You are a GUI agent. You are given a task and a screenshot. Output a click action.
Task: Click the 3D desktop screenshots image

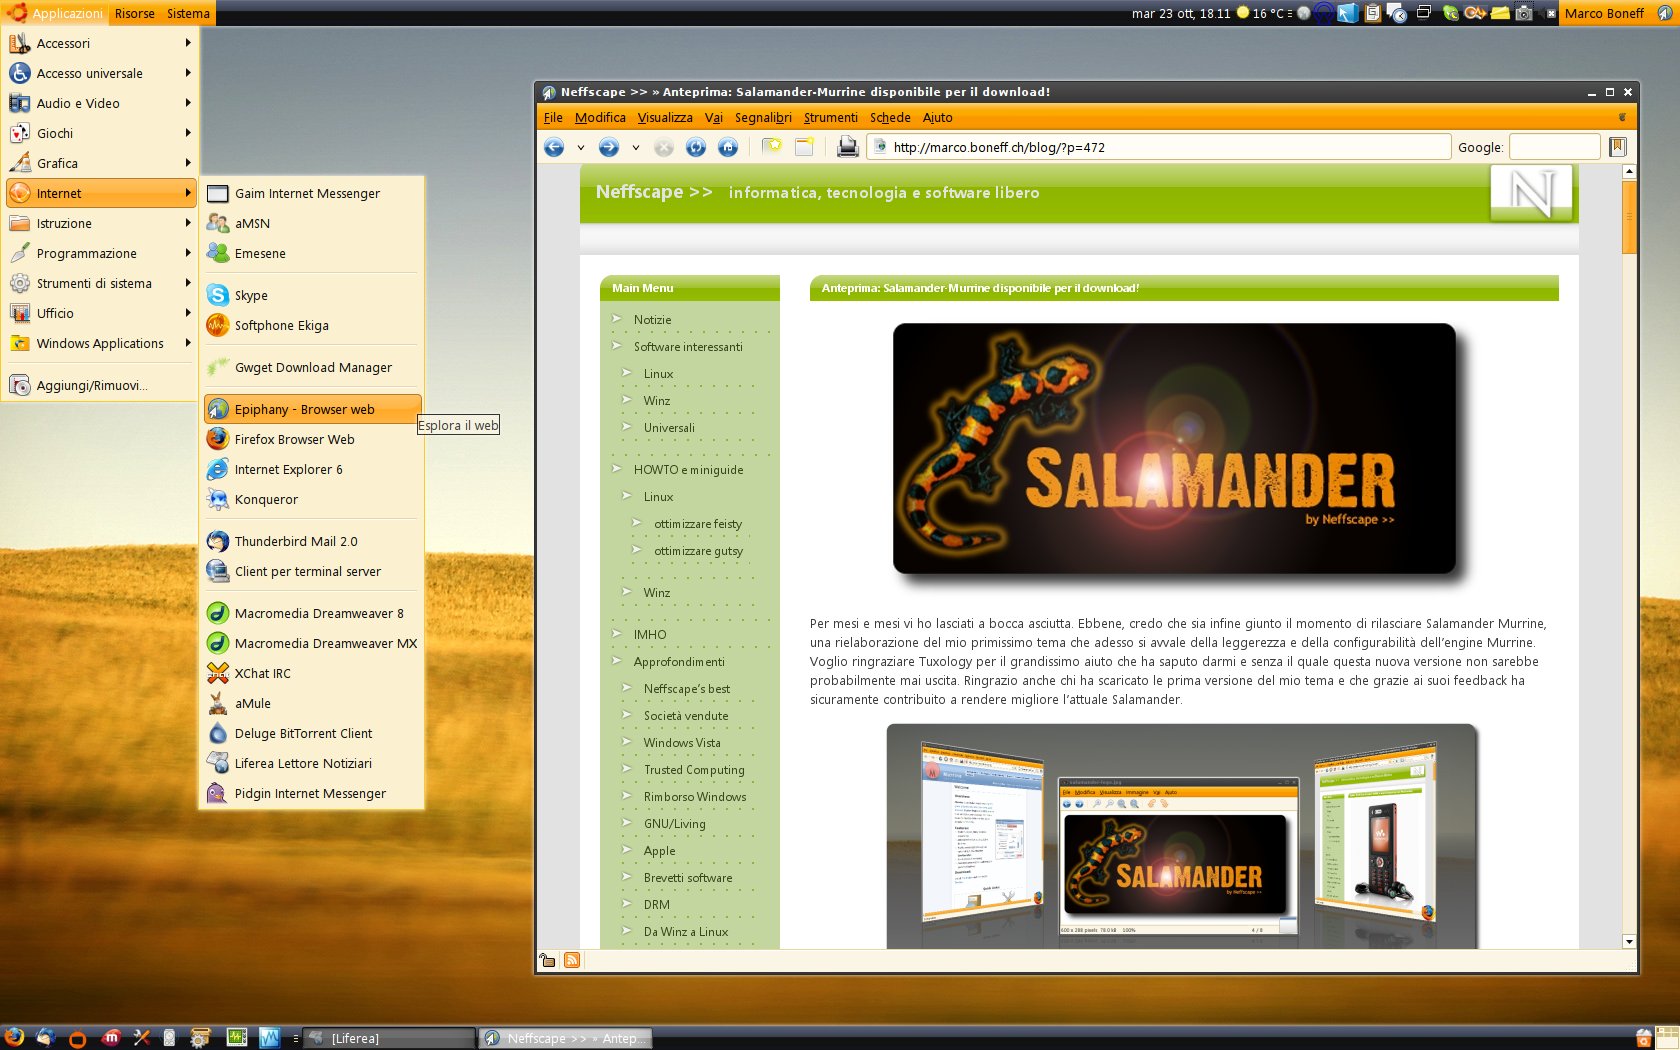(1182, 836)
